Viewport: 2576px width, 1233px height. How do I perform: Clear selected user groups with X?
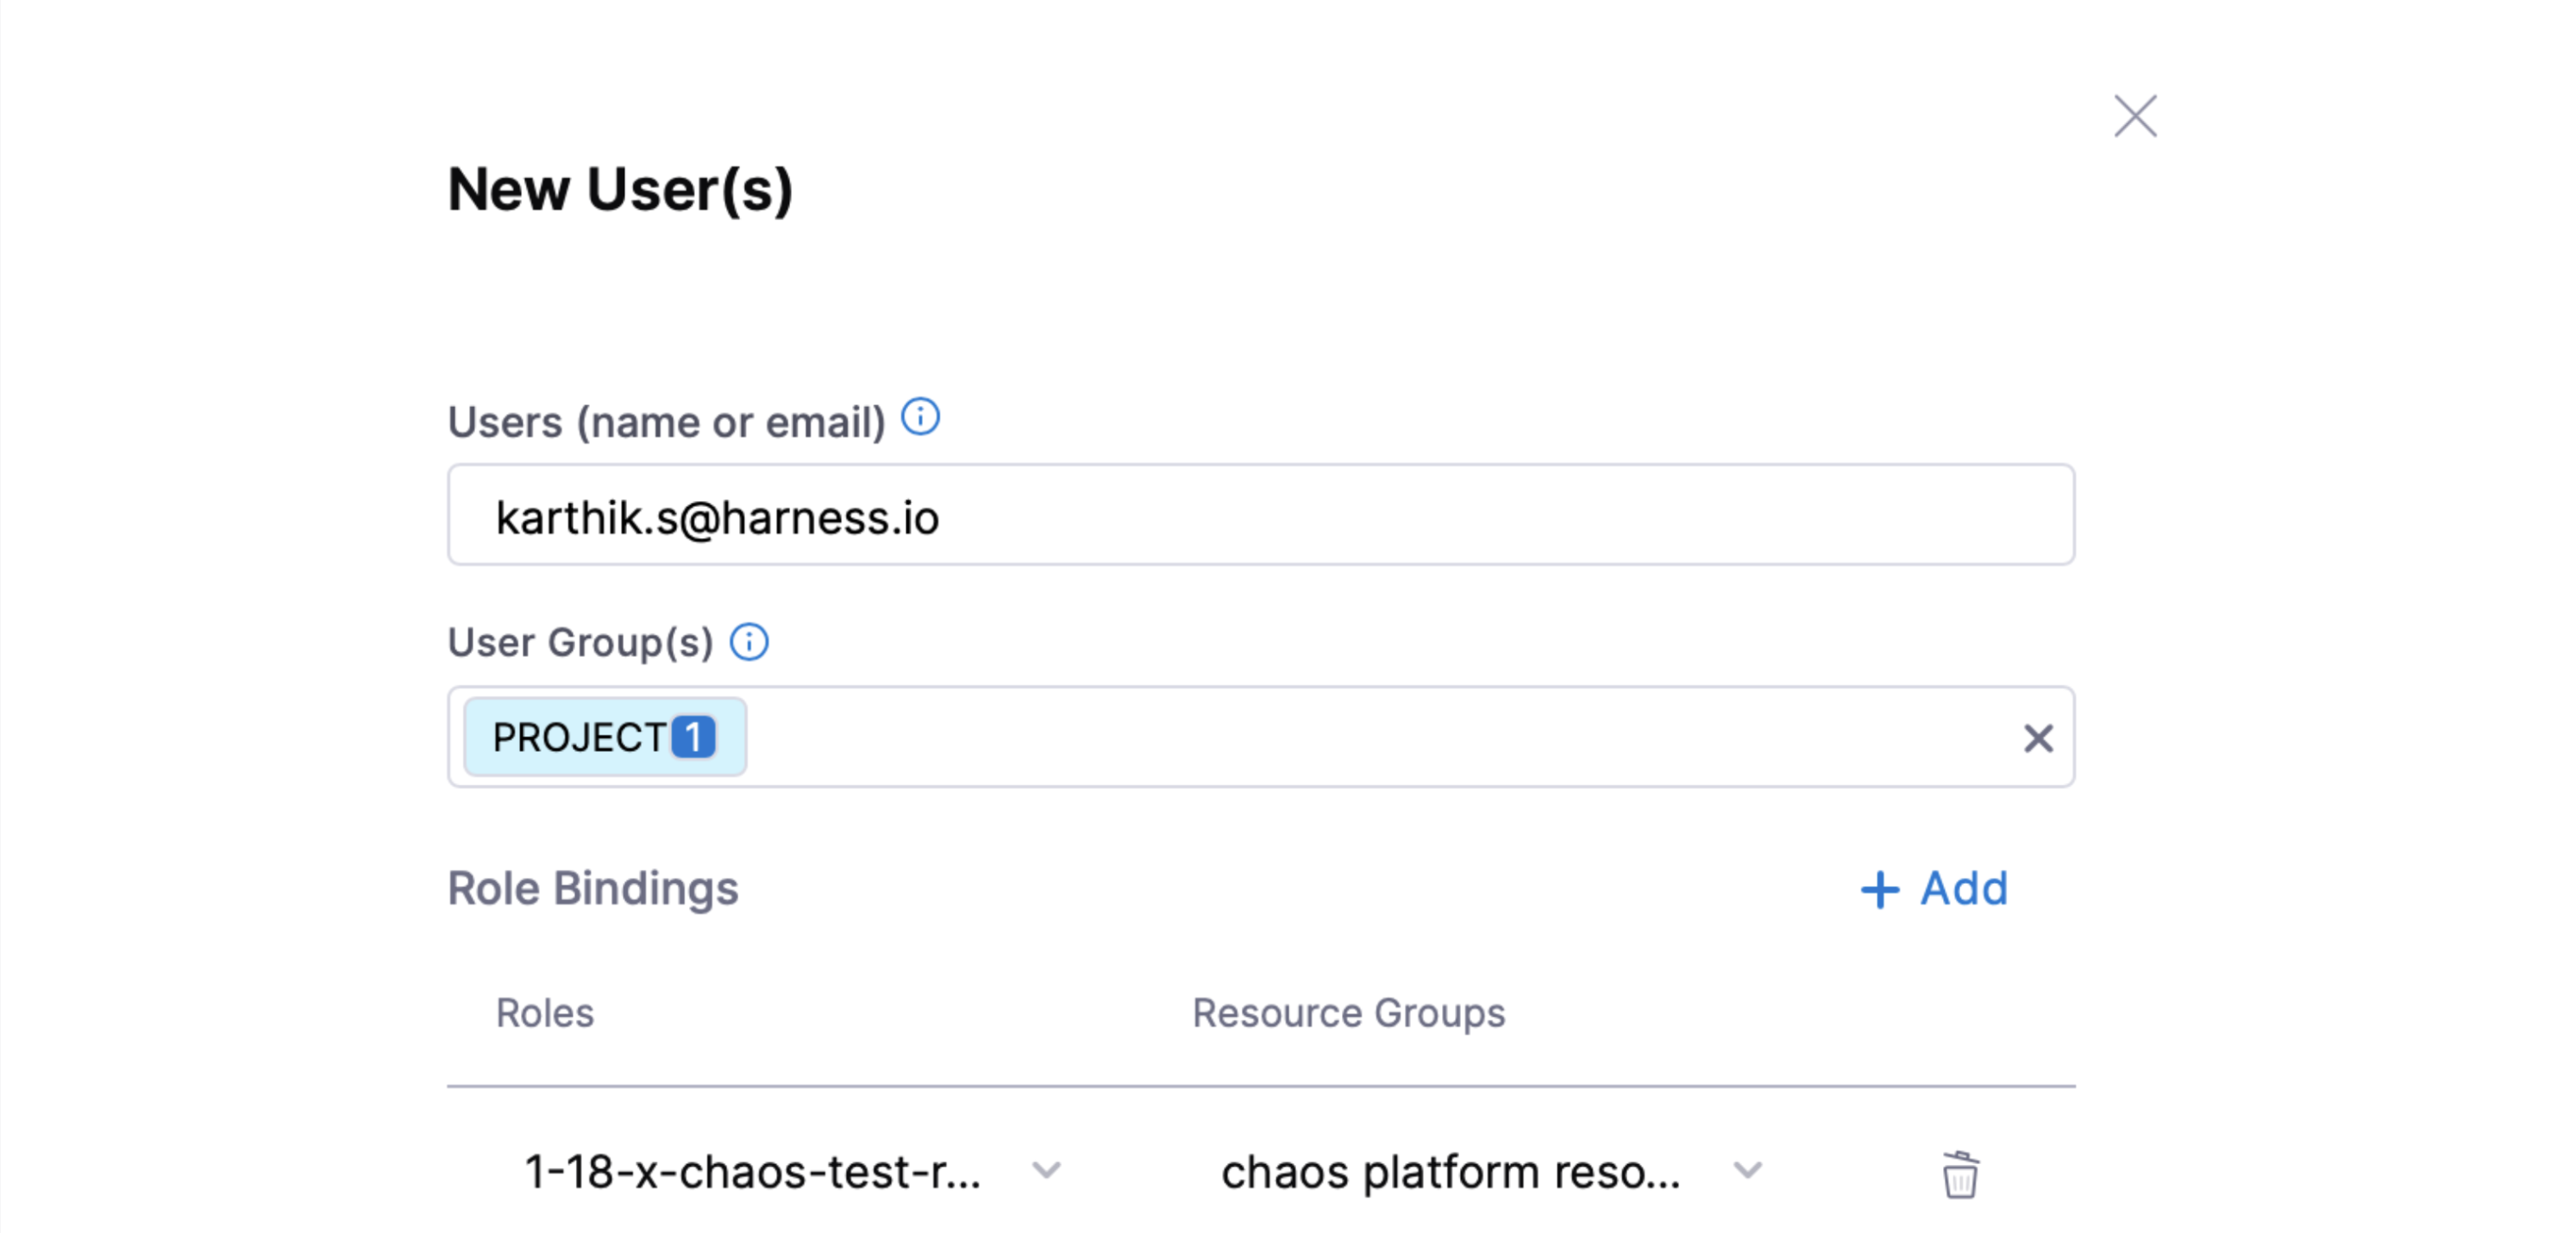(x=2037, y=738)
